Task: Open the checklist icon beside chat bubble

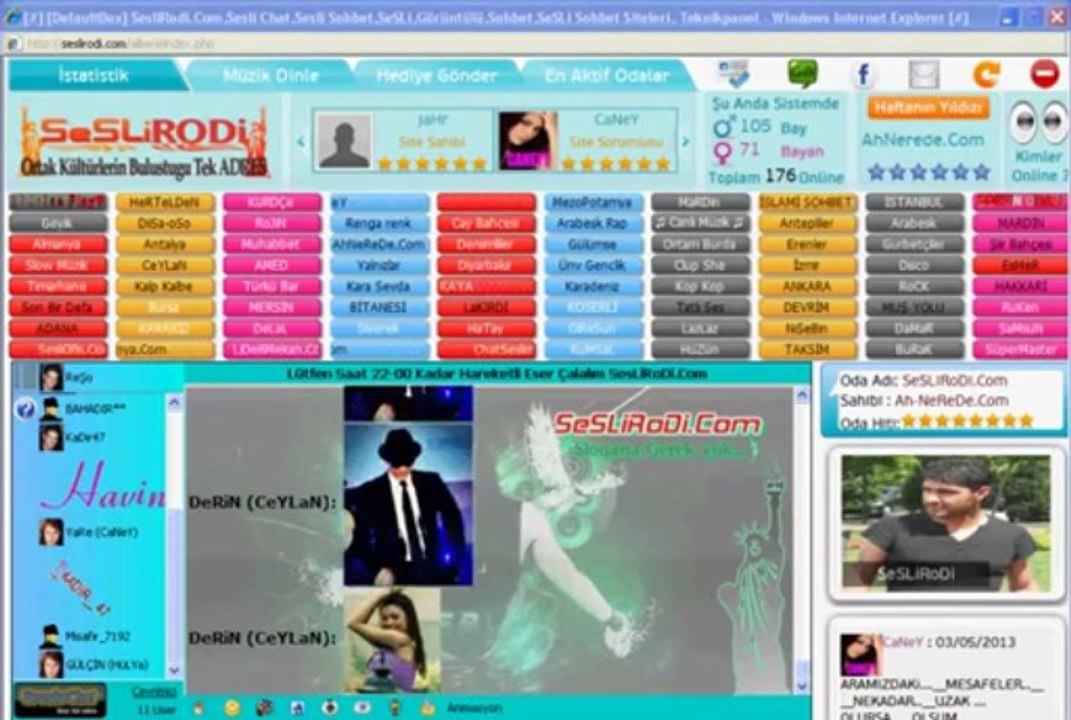Action: coord(735,74)
